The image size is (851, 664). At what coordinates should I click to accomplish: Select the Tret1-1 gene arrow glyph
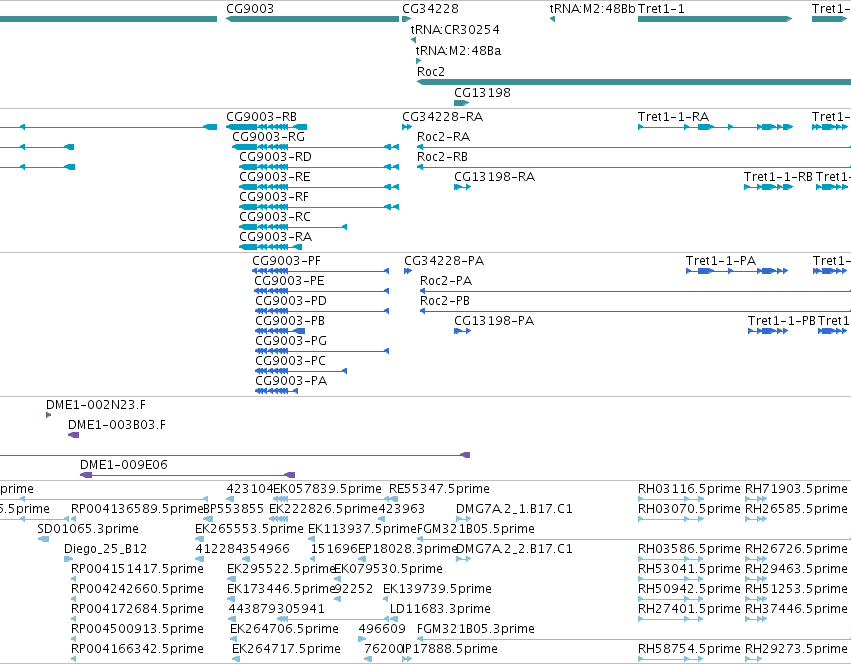click(715, 19)
